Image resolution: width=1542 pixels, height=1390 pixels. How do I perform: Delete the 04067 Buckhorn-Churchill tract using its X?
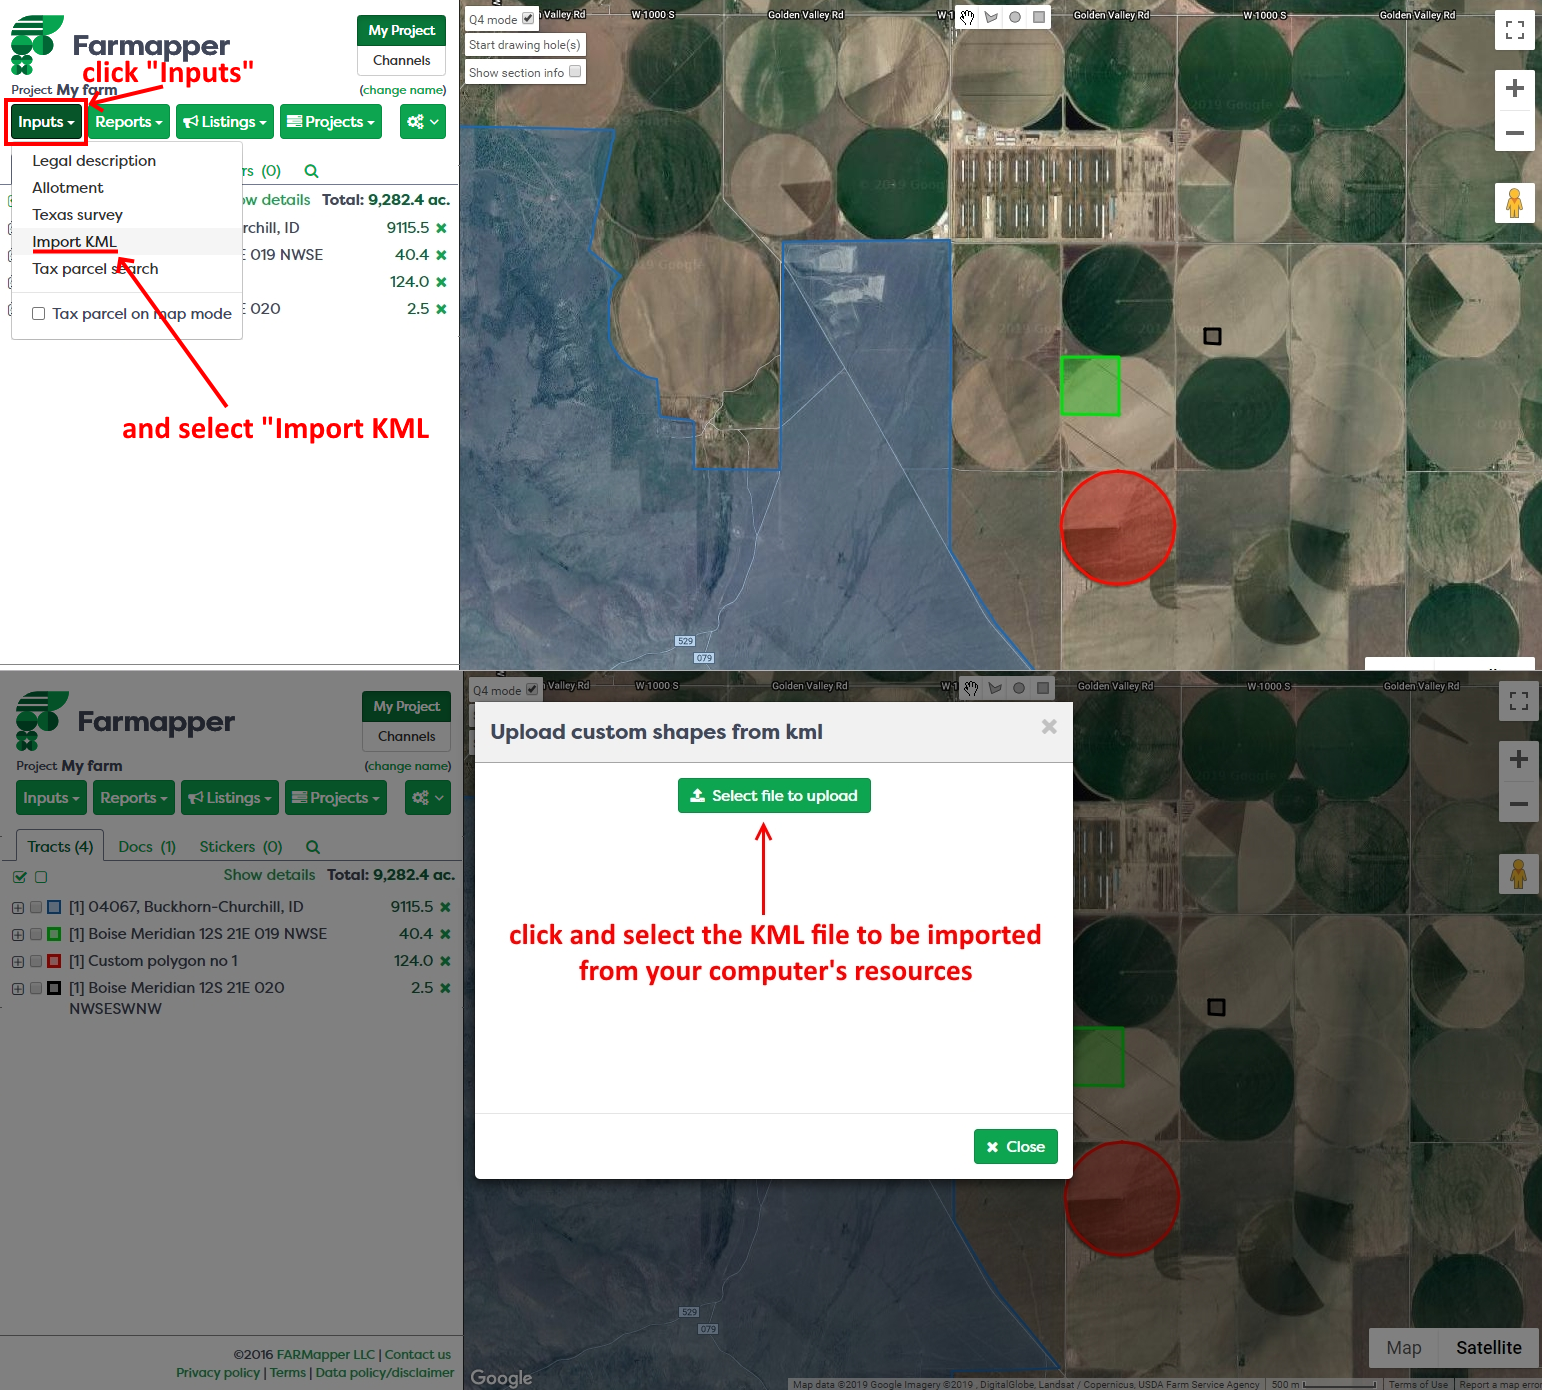point(445,907)
